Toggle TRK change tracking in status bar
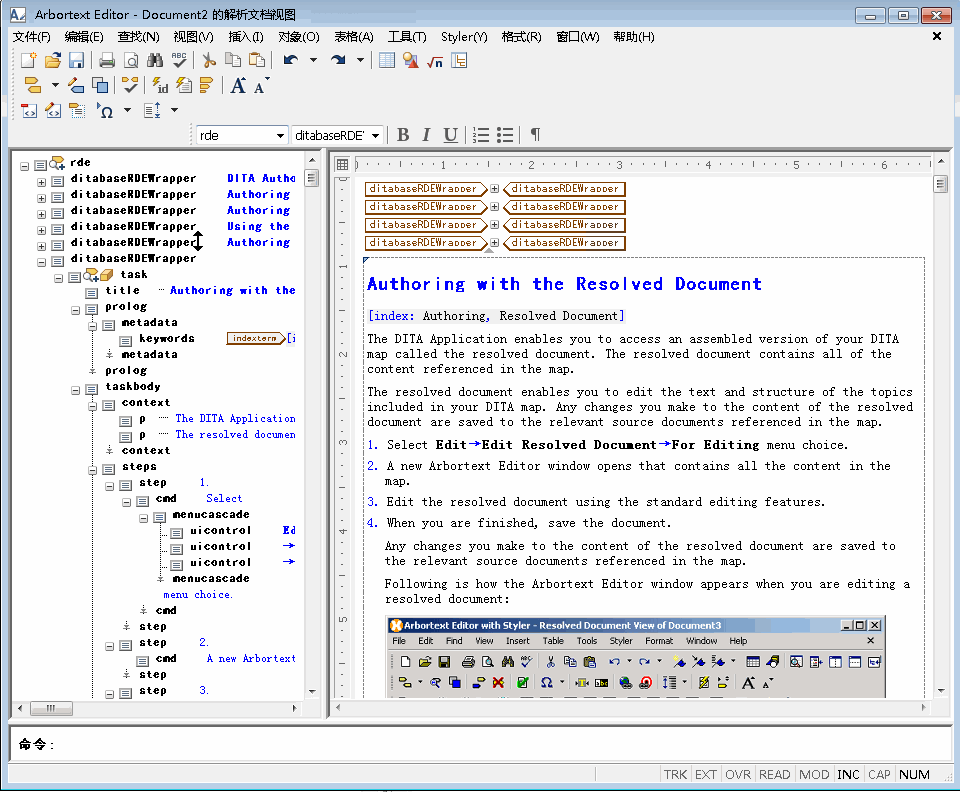The width and height of the screenshot is (960, 792). coord(675,774)
